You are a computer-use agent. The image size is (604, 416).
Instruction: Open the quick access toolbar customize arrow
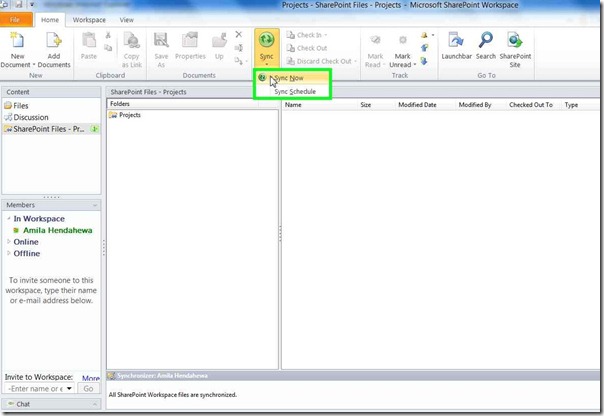(x=32, y=5)
